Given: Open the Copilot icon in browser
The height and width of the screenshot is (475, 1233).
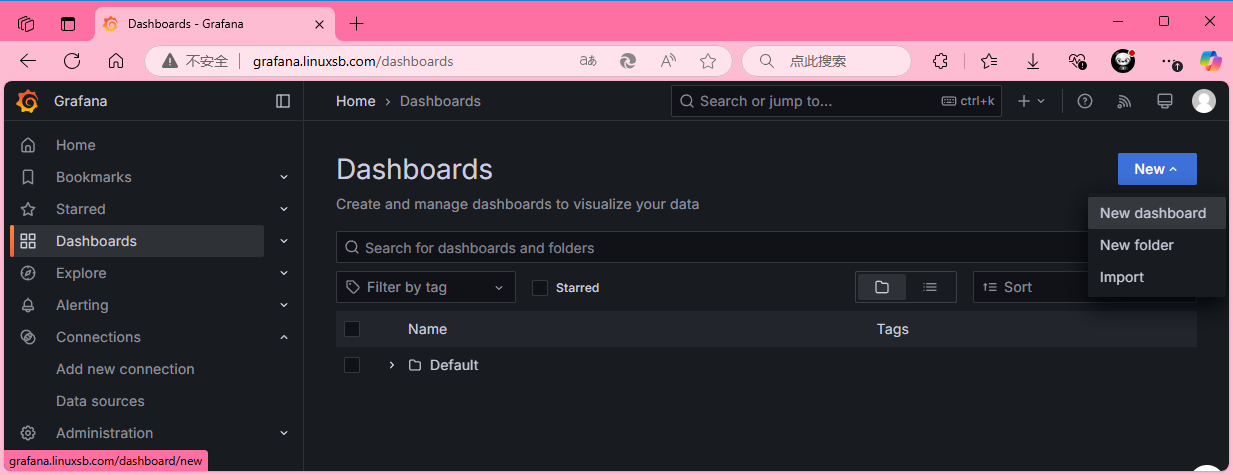Looking at the screenshot, I should 1211,61.
